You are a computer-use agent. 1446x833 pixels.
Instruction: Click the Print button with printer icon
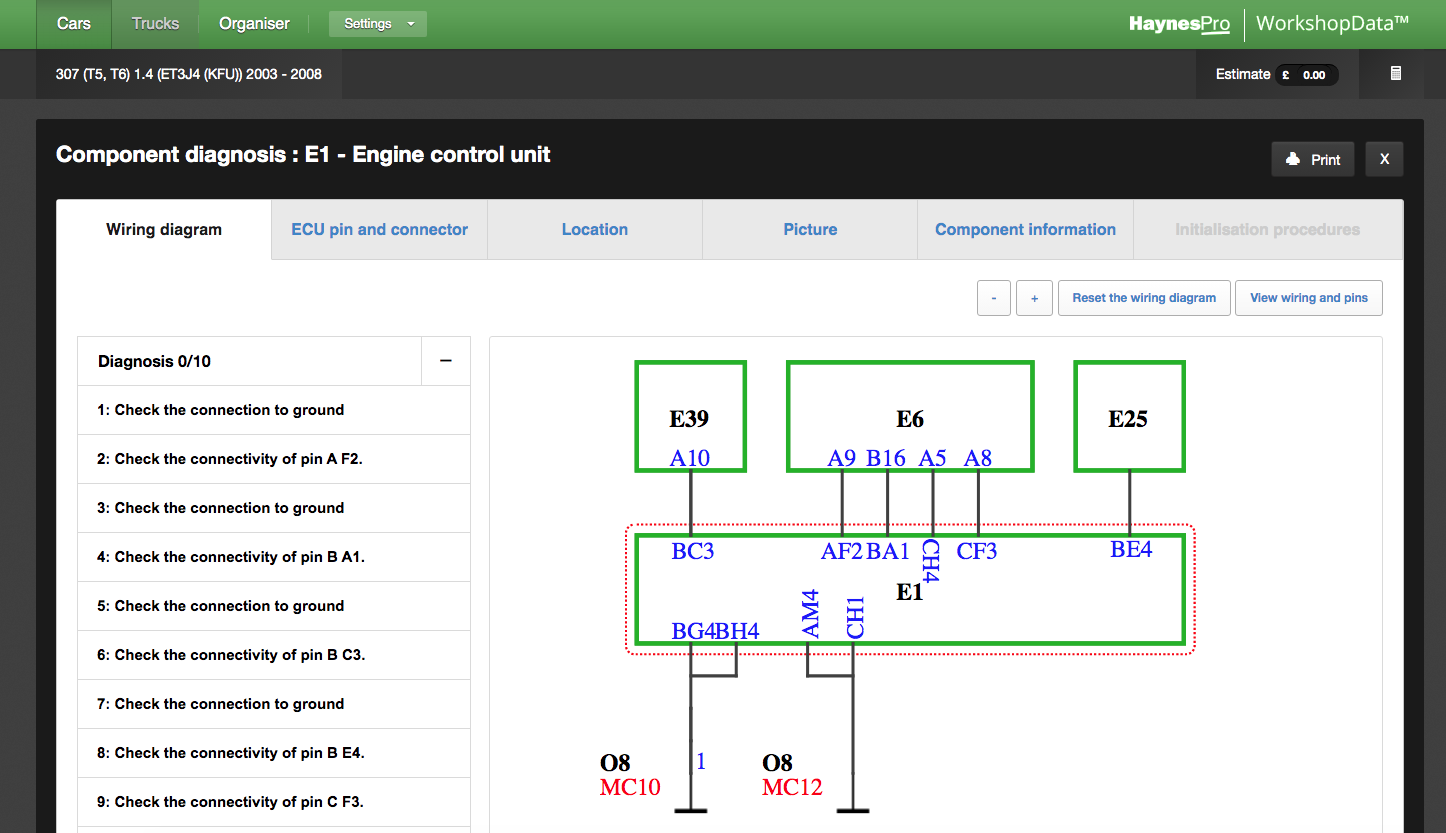pyautogui.click(x=1313, y=159)
